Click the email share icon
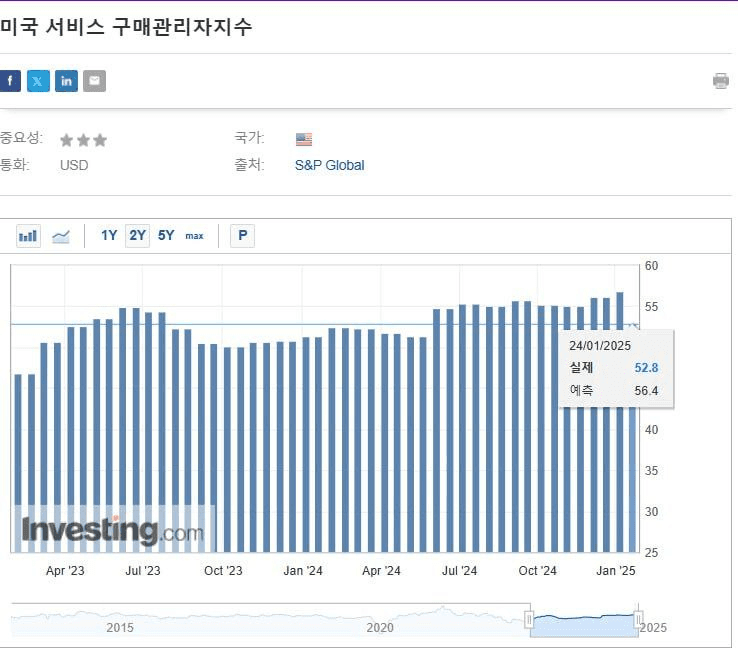 point(94,81)
